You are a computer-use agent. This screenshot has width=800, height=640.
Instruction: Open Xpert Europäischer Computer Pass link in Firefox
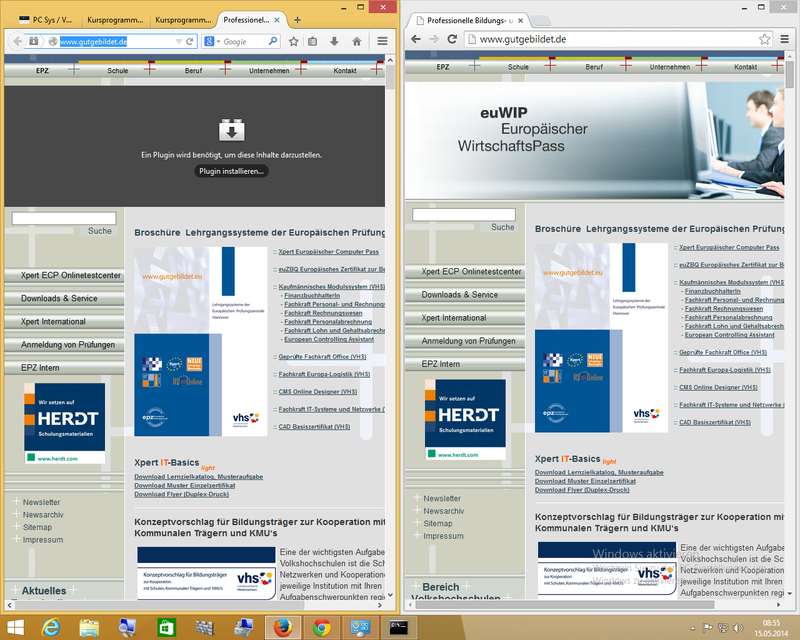pyautogui.click(x=328, y=252)
